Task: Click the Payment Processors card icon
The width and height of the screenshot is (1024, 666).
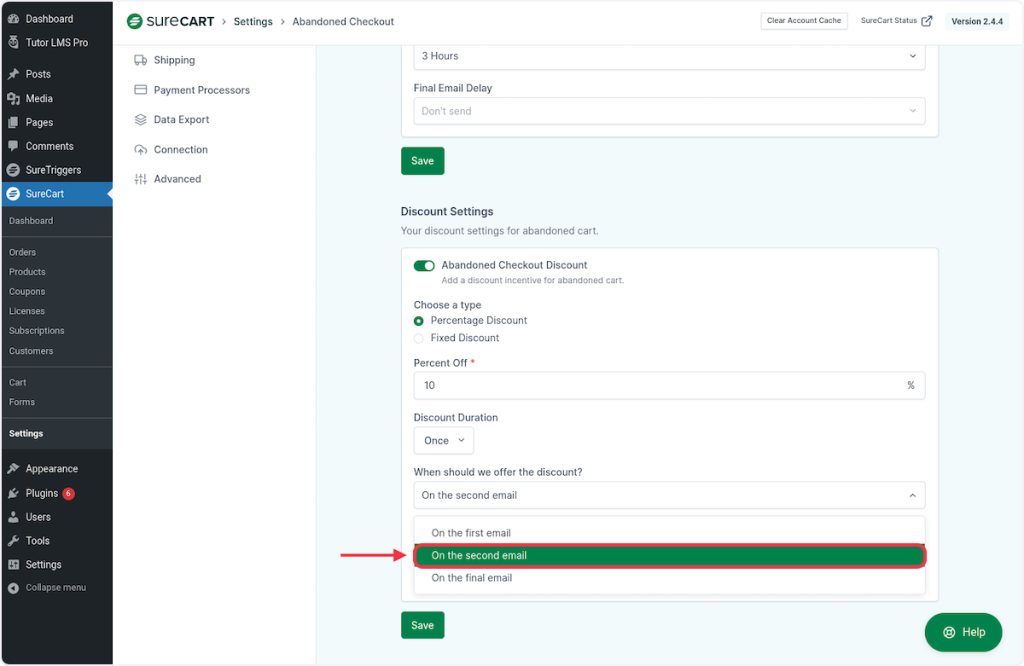Action: tap(141, 90)
